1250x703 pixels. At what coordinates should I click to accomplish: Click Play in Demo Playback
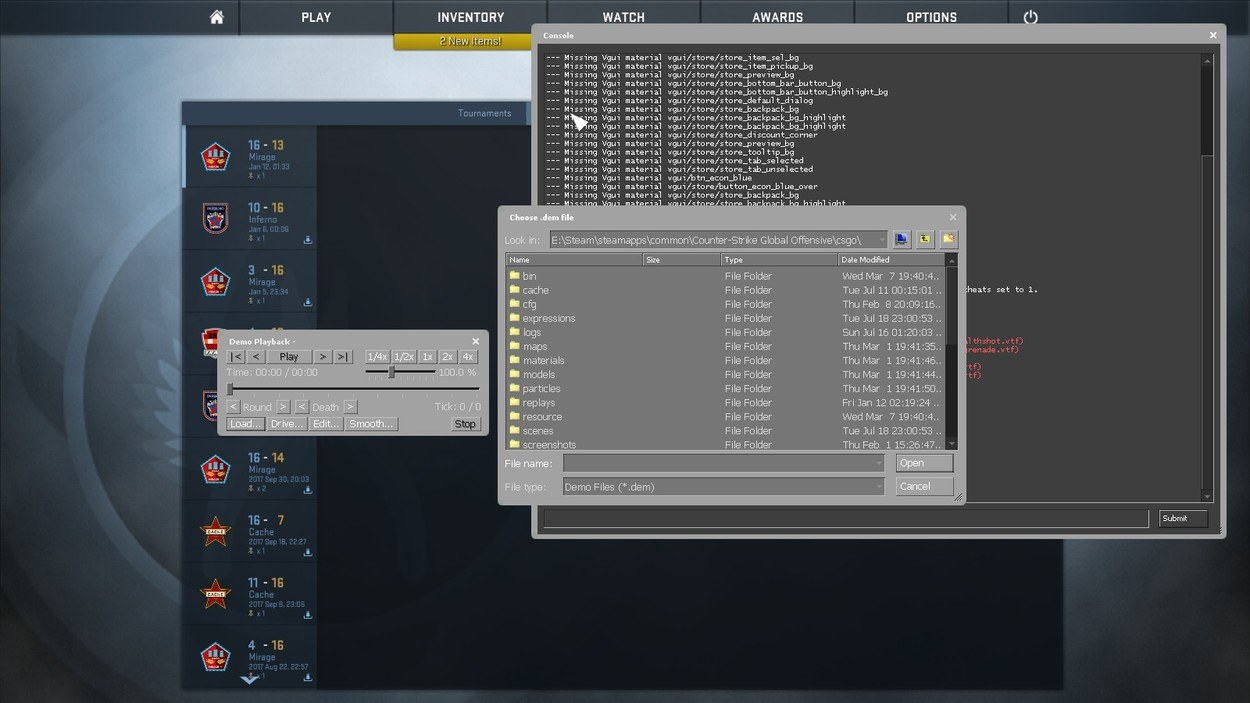pyautogui.click(x=289, y=356)
